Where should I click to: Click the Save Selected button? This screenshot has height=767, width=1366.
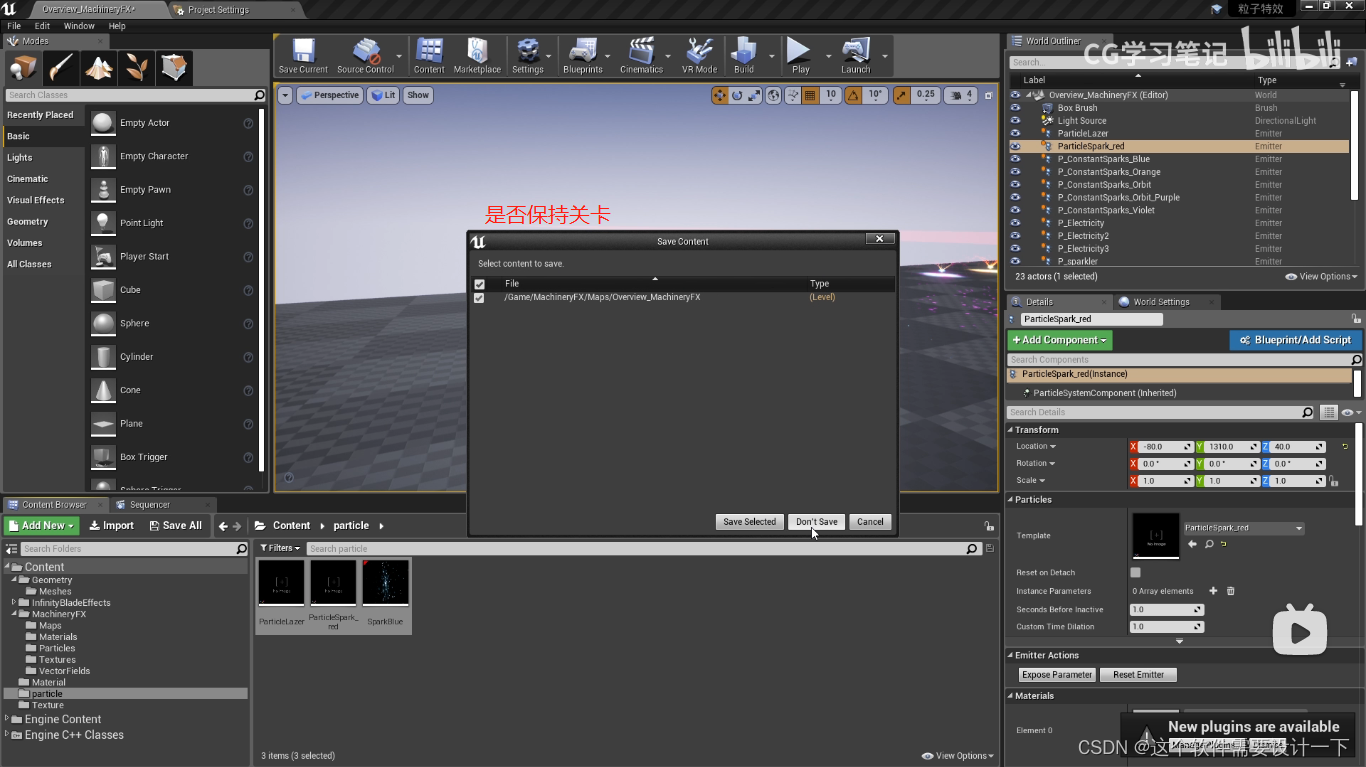pos(749,522)
